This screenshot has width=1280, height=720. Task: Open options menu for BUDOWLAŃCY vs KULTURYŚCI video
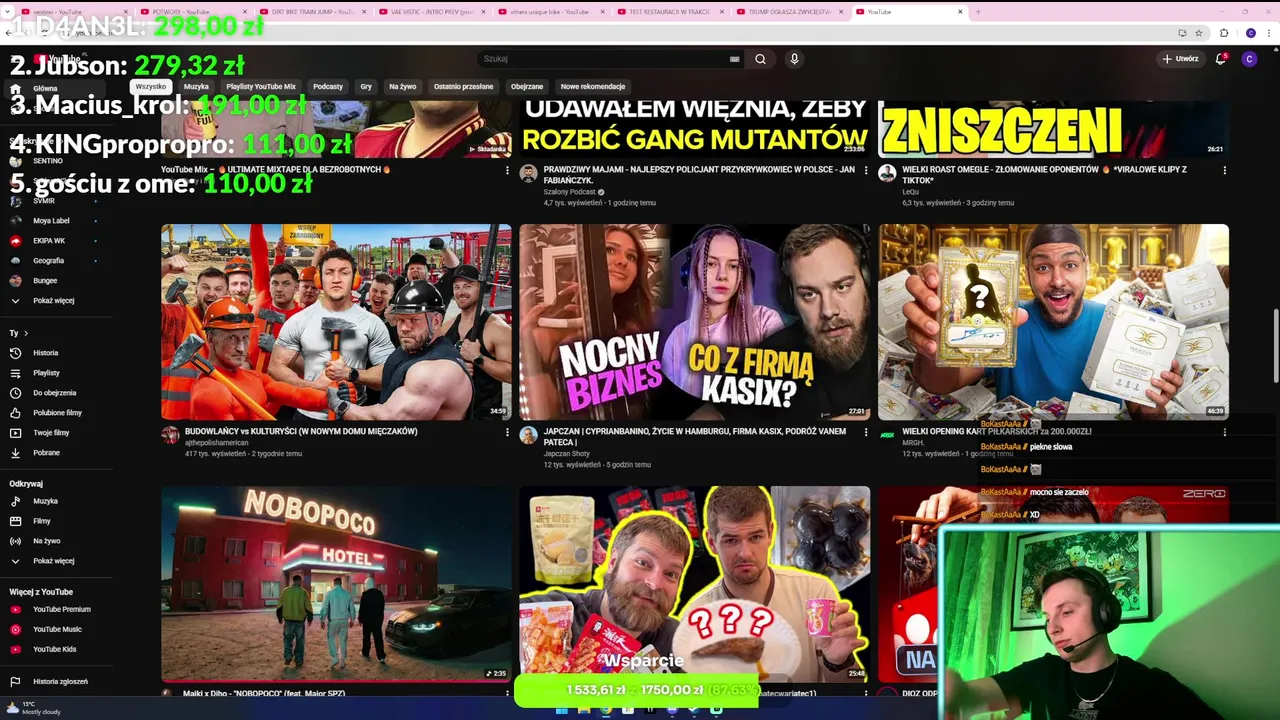click(507, 433)
